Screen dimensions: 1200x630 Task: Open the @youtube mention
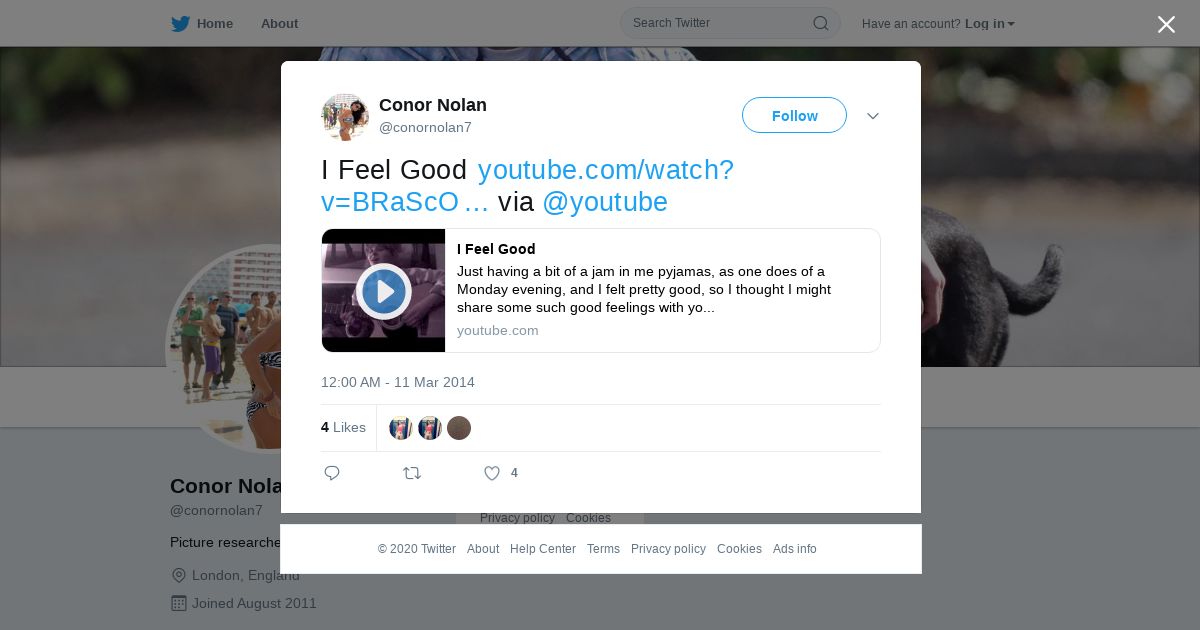(605, 202)
